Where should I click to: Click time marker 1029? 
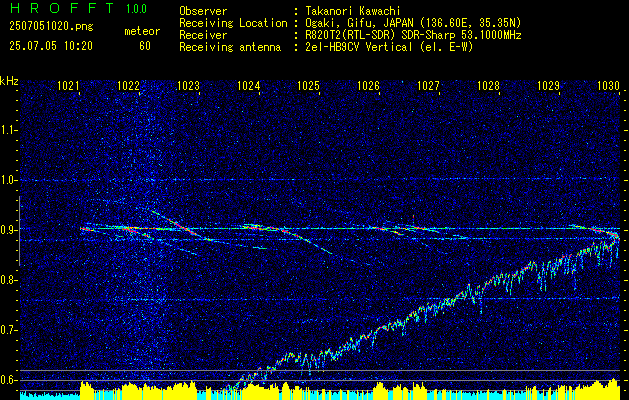click(x=549, y=85)
